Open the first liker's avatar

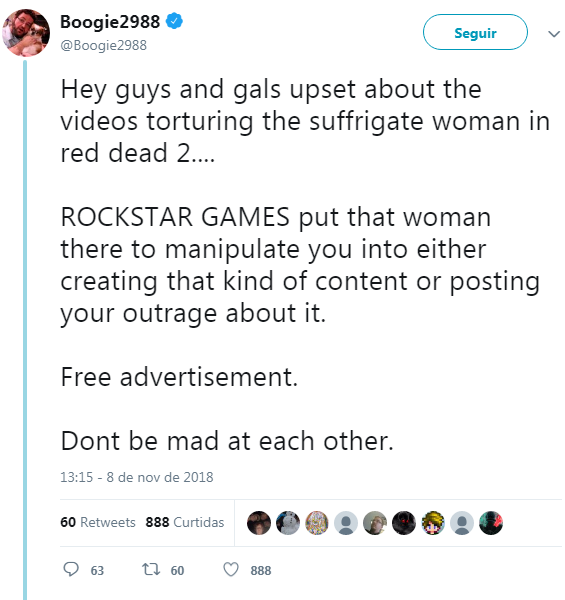[259, 523]
